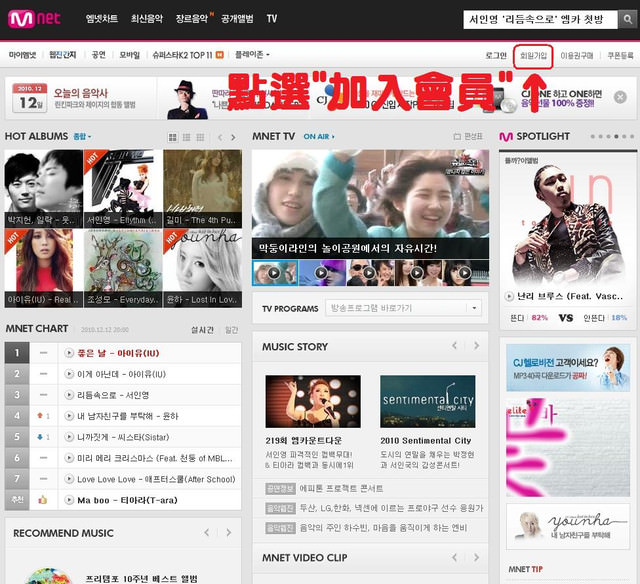Open 오늘의 음악사 feature

point(81,93)
